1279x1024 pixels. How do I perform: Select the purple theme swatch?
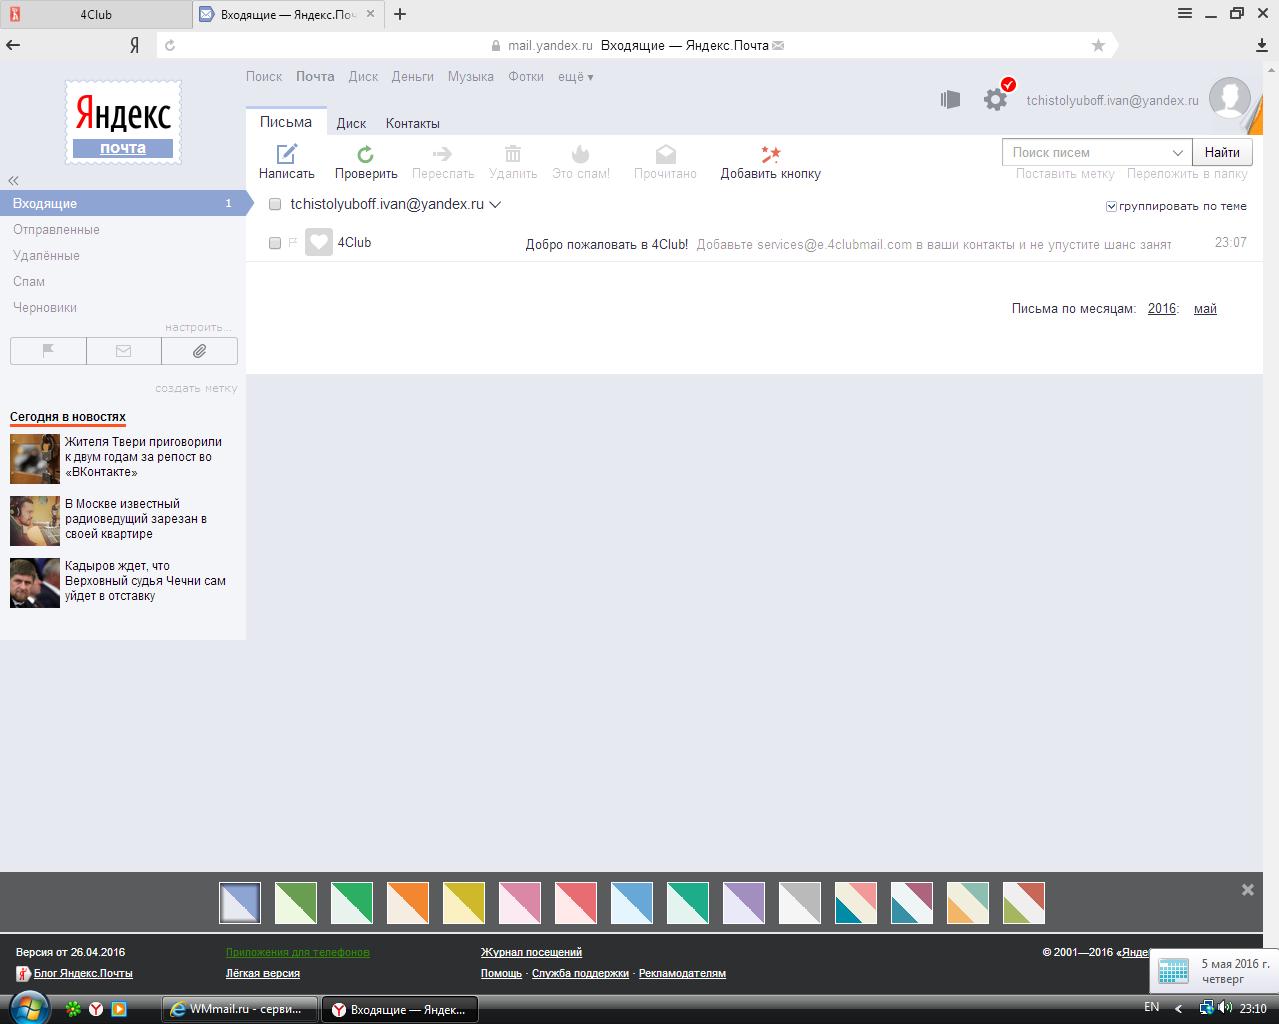744,903
